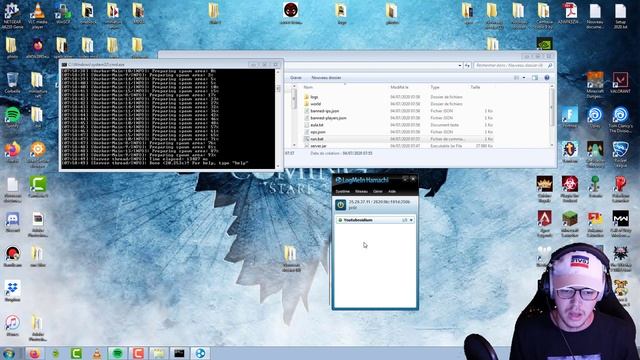Sort Explorer files by Nom column

[308, 87]
